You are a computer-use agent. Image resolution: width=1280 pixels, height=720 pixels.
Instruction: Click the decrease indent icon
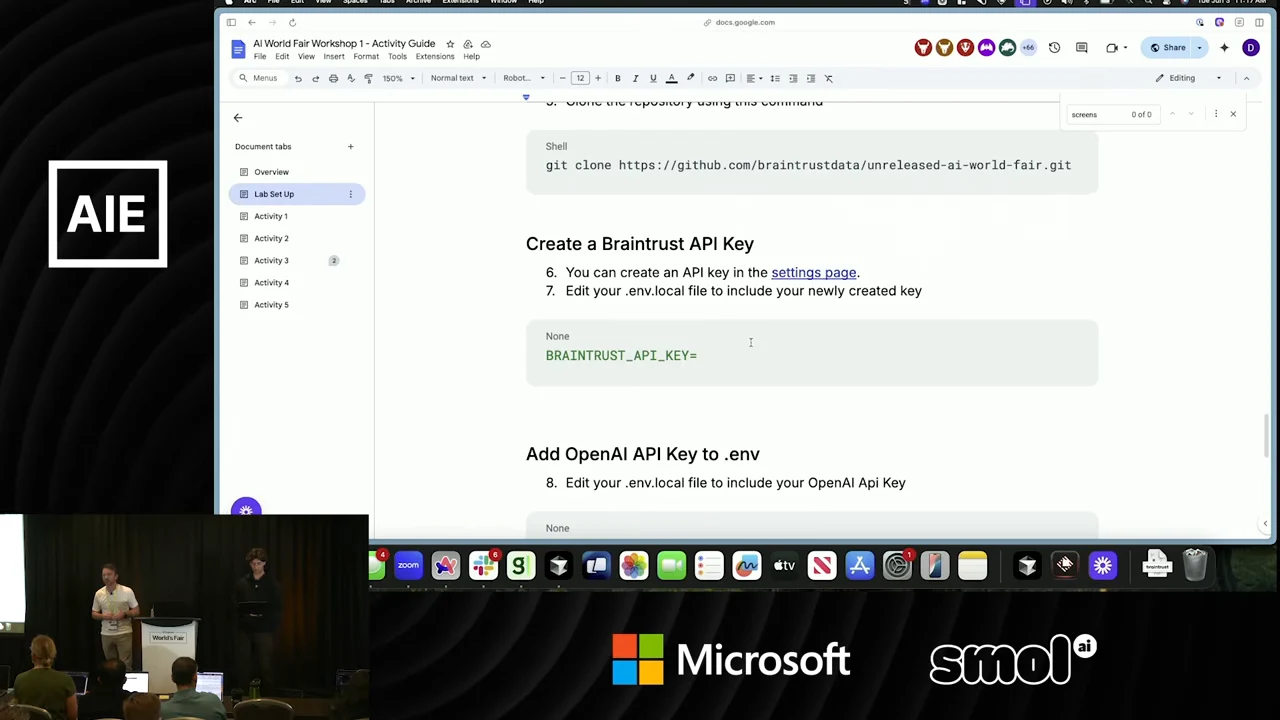[x=793, y=78]
